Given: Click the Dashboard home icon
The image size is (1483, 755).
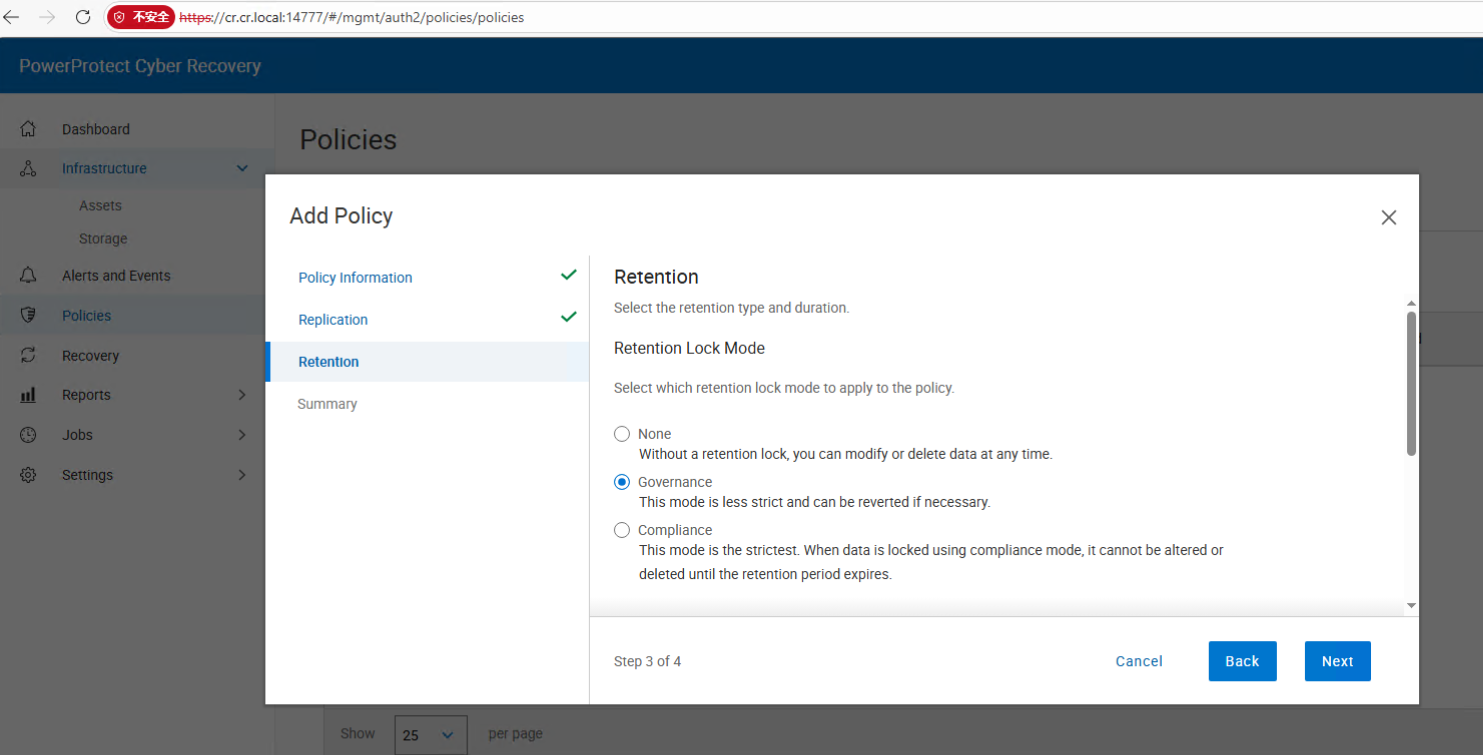Looking at the screenshot, I should tap(28, 129).
